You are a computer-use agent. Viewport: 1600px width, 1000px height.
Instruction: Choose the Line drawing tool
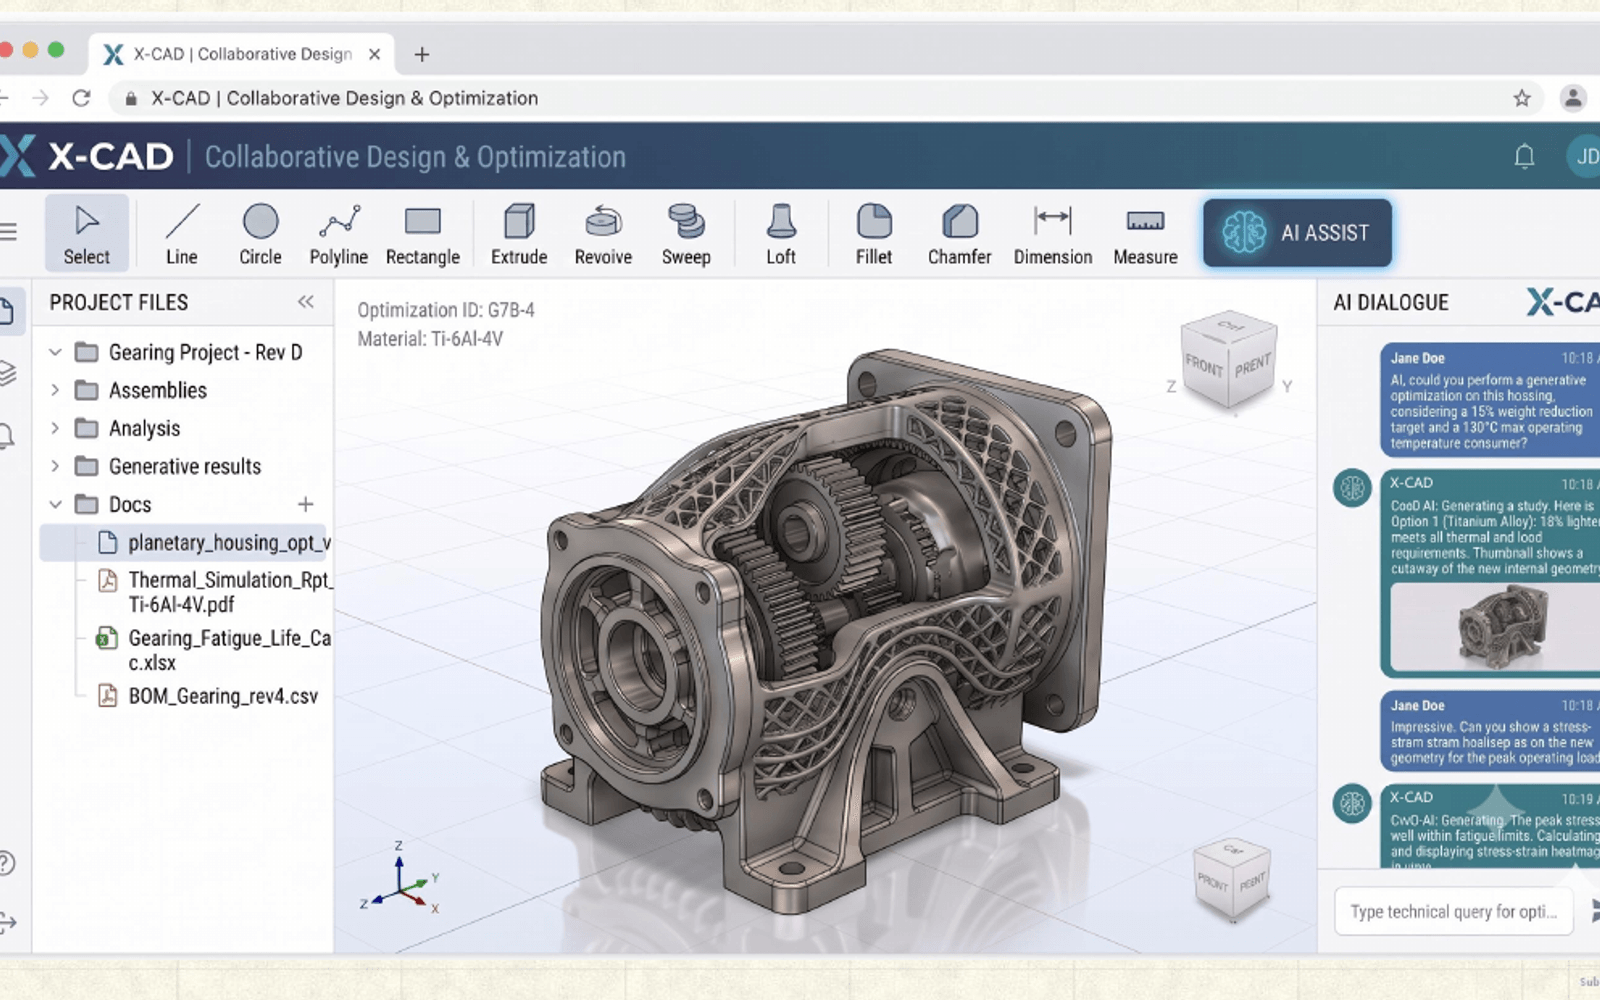pyautogui.click(x=182, y=233)
